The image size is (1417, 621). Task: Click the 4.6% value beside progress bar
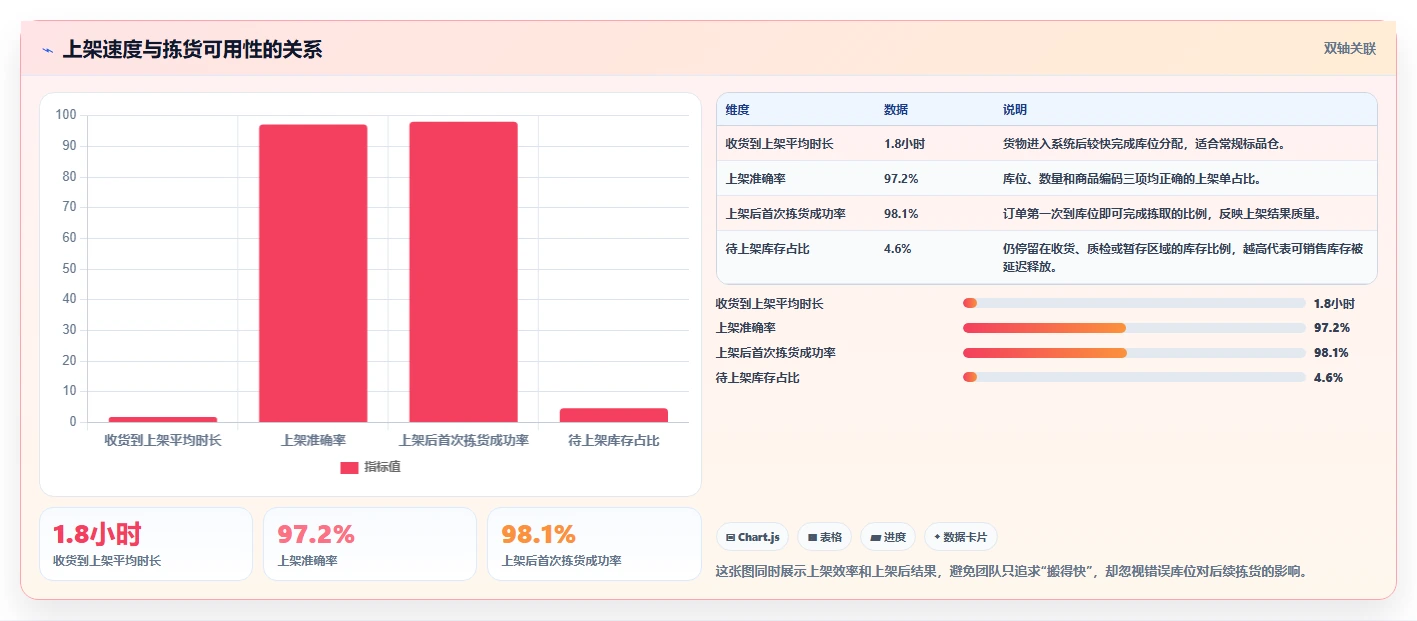[1328, 378]
